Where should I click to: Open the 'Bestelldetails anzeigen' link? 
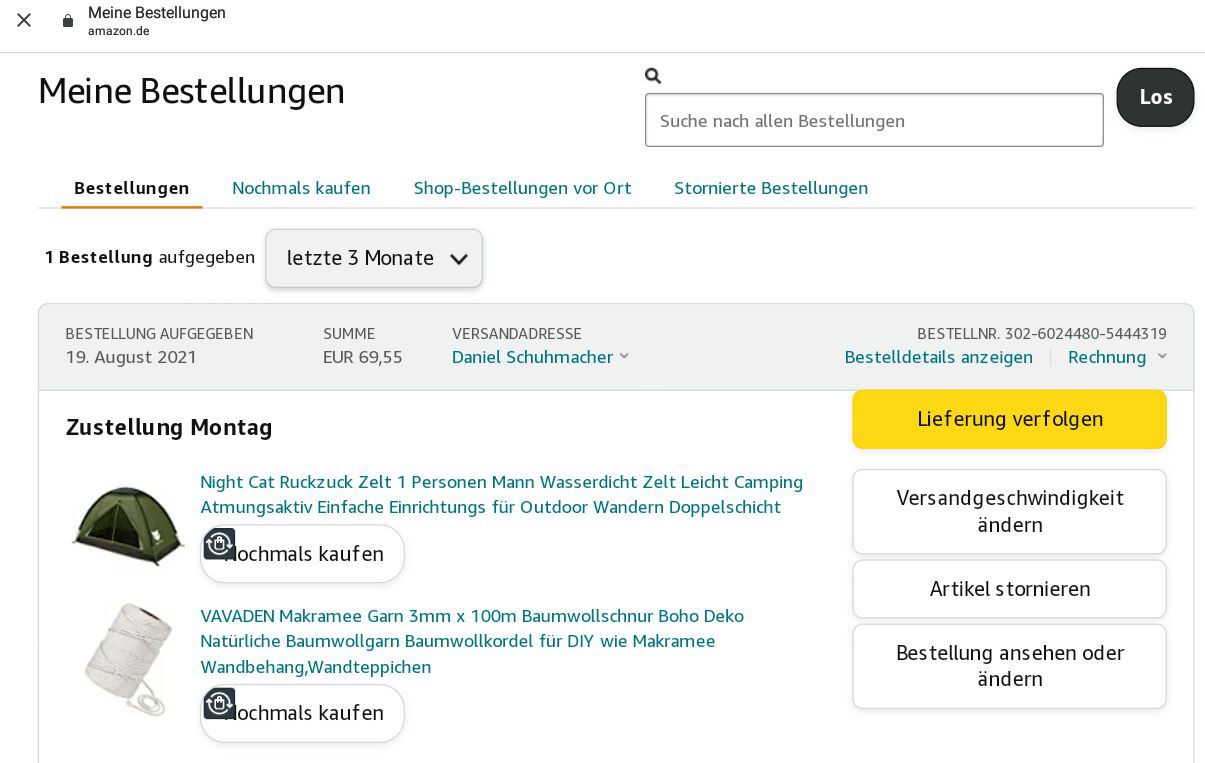tap(938, 357)
